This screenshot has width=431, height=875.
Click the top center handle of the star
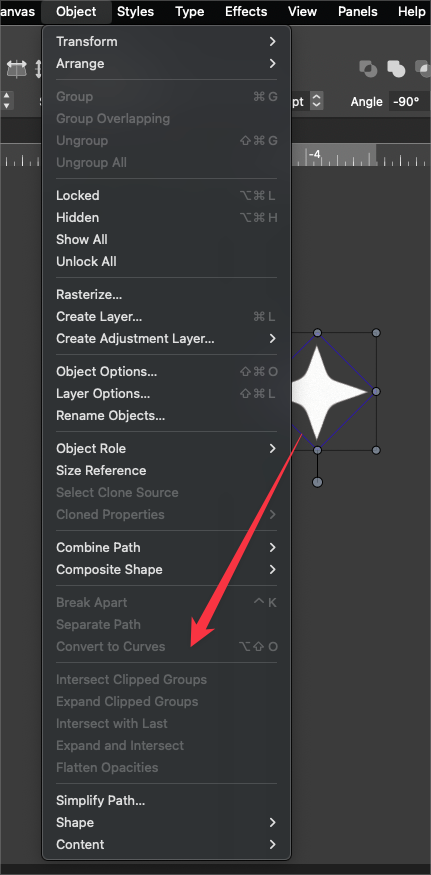click(x=317, y=333)
